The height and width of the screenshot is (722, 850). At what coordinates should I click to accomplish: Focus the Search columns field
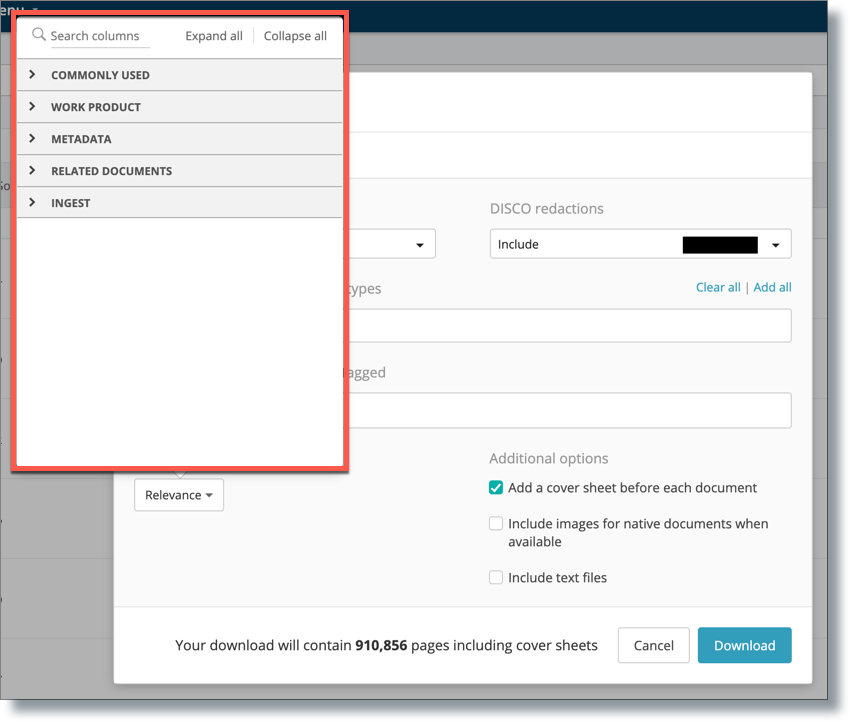pyautogui.click(x=100, y=36)
